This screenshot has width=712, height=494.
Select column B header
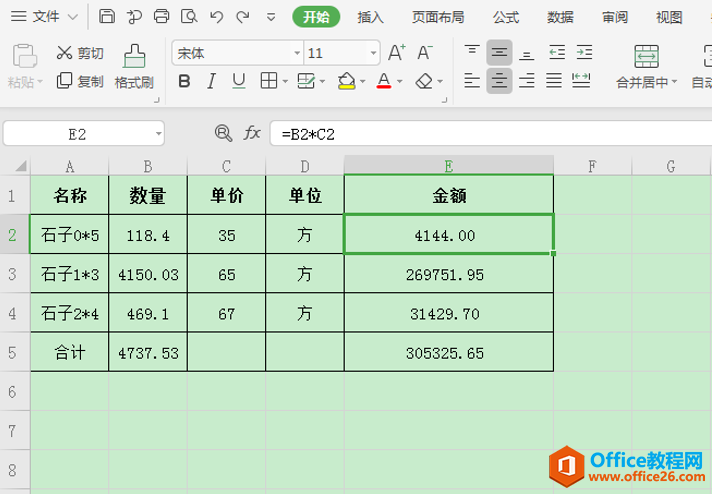click(148, 166)
